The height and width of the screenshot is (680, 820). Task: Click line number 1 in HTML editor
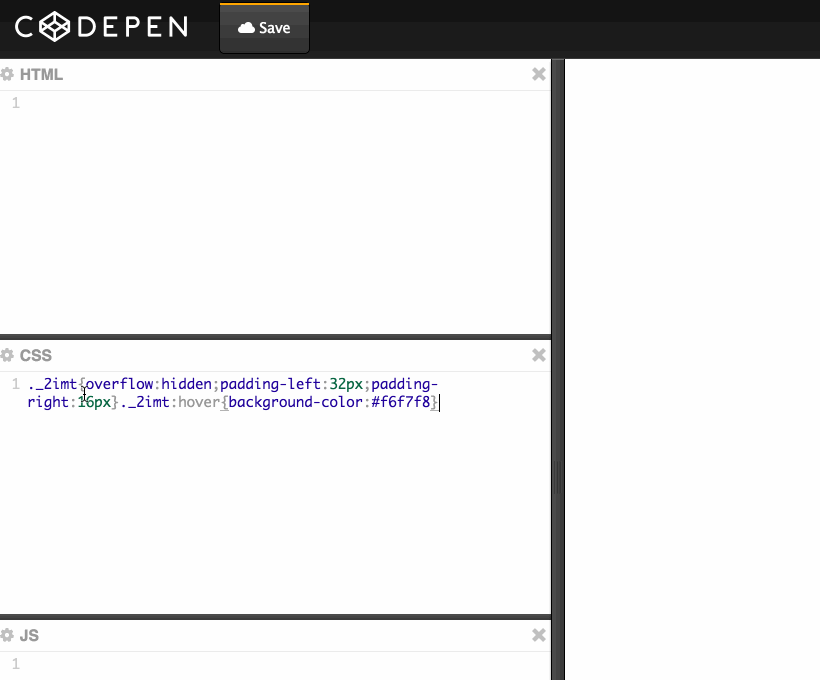pyautogui.click(x=16, y=103)
